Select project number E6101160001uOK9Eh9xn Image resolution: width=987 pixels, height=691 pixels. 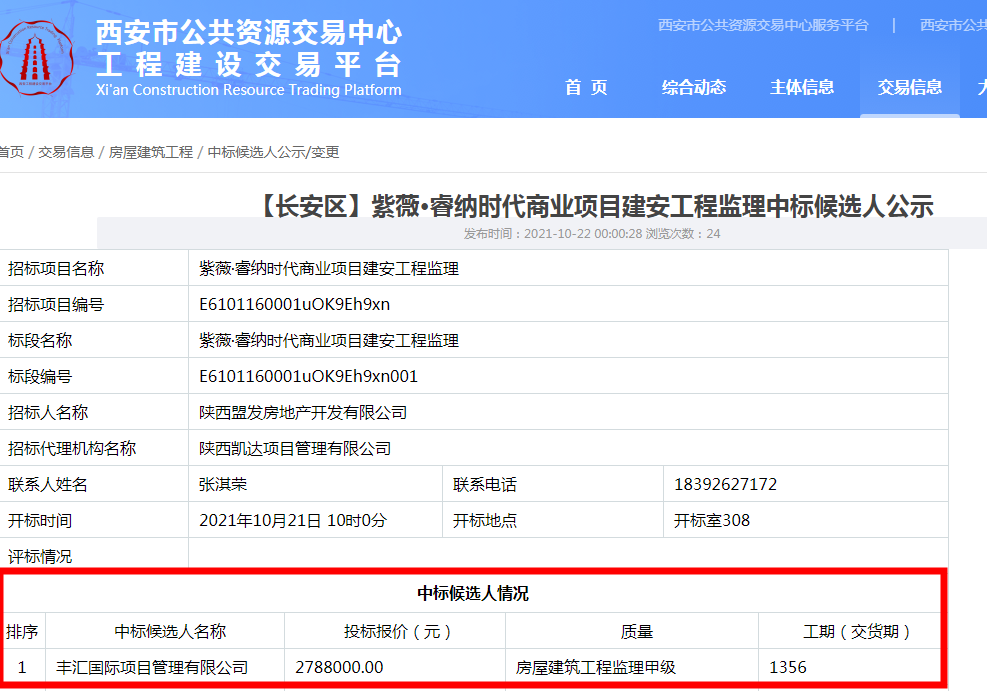point(295,305)
